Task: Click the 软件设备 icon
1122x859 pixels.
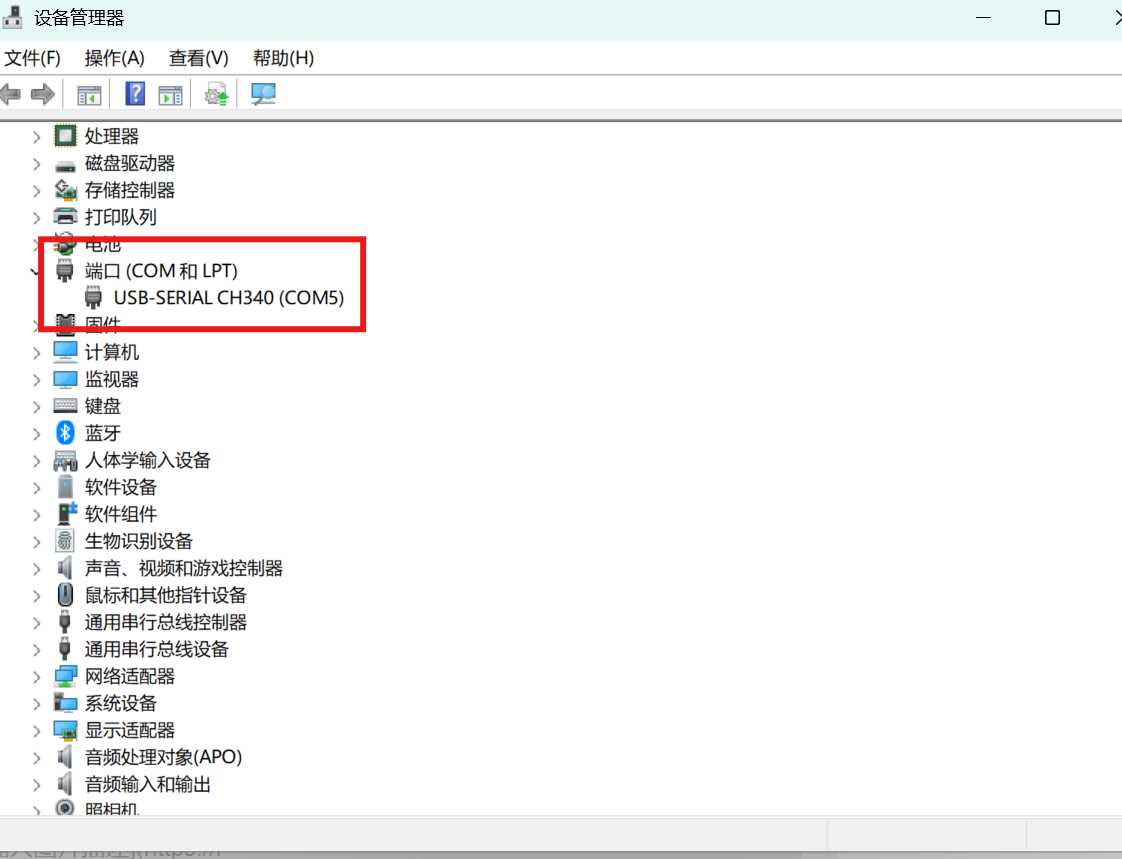Action: tap(65, 487)
